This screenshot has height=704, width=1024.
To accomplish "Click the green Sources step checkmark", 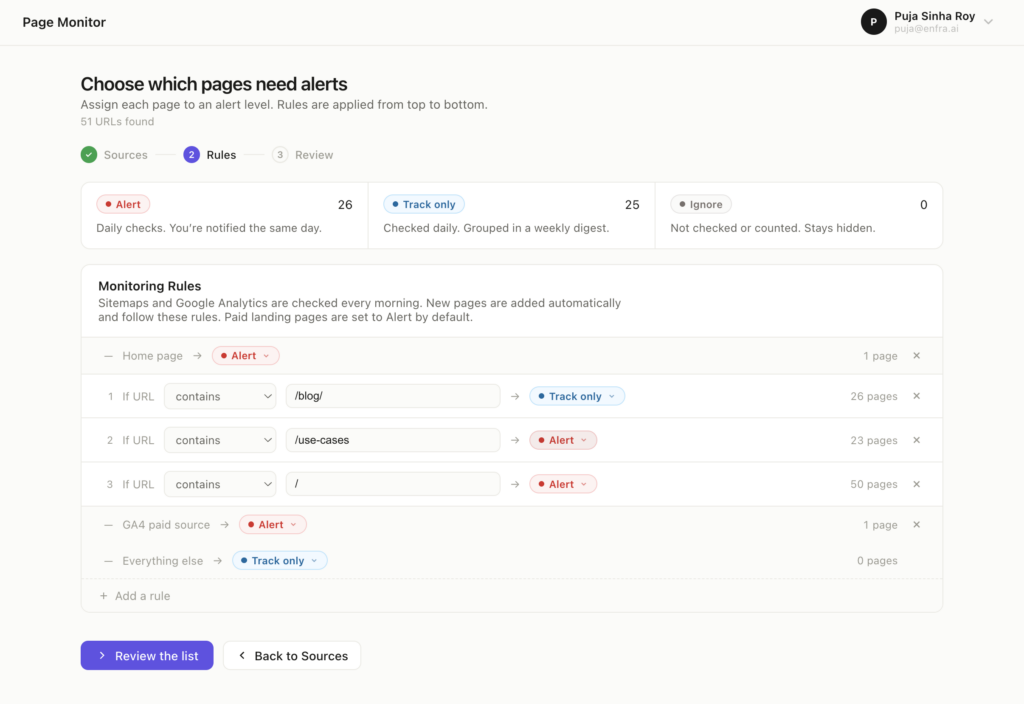I will click(x=89, y=155).
